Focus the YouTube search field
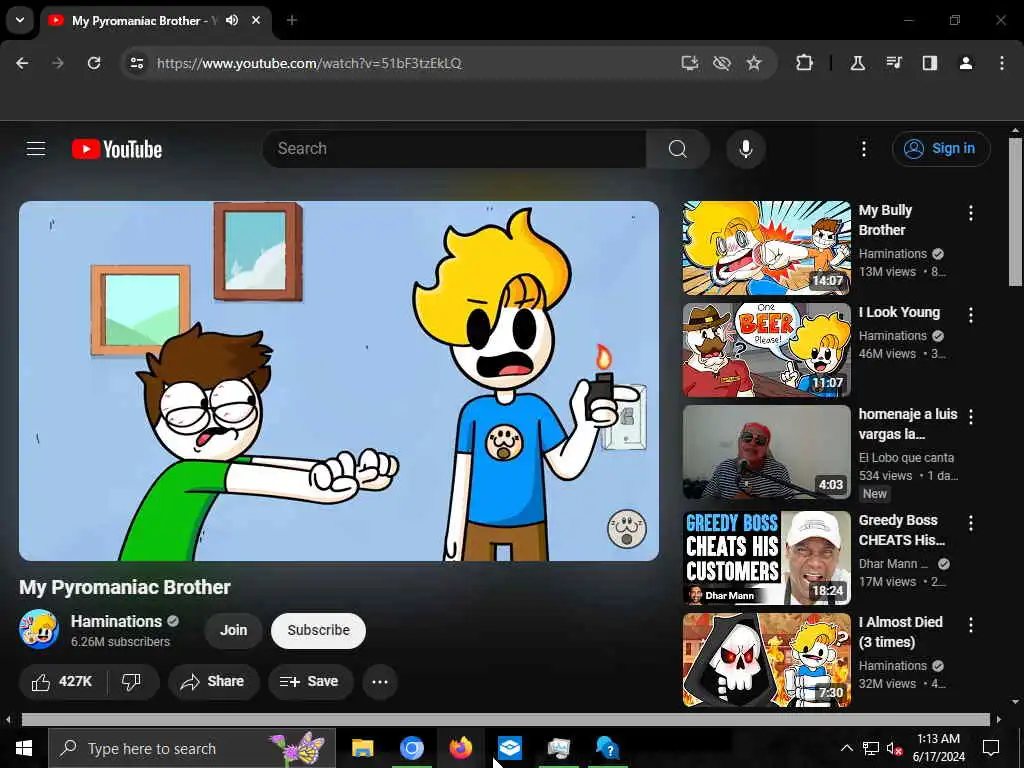 pos(455,149)
